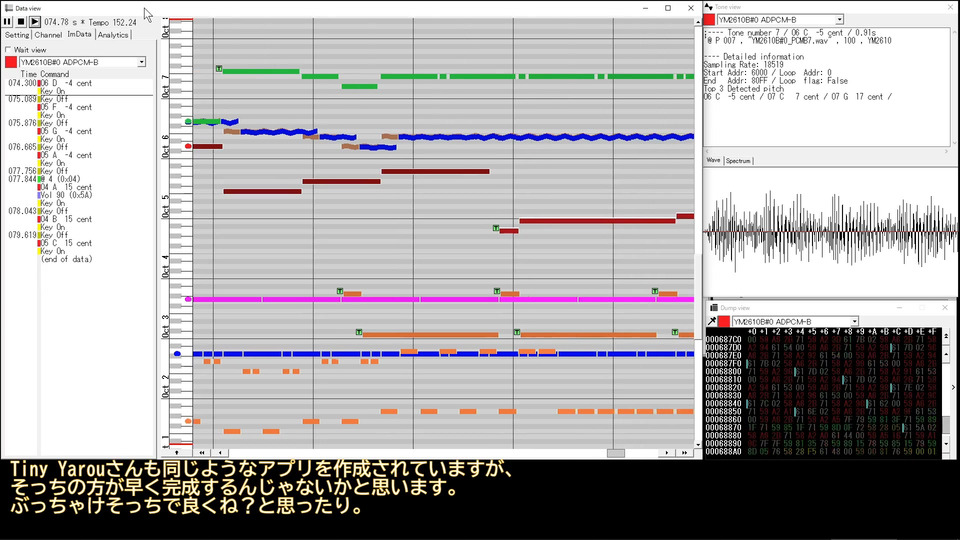
Task: Click the green T marker at Oct 7
Action: point(219,69)
